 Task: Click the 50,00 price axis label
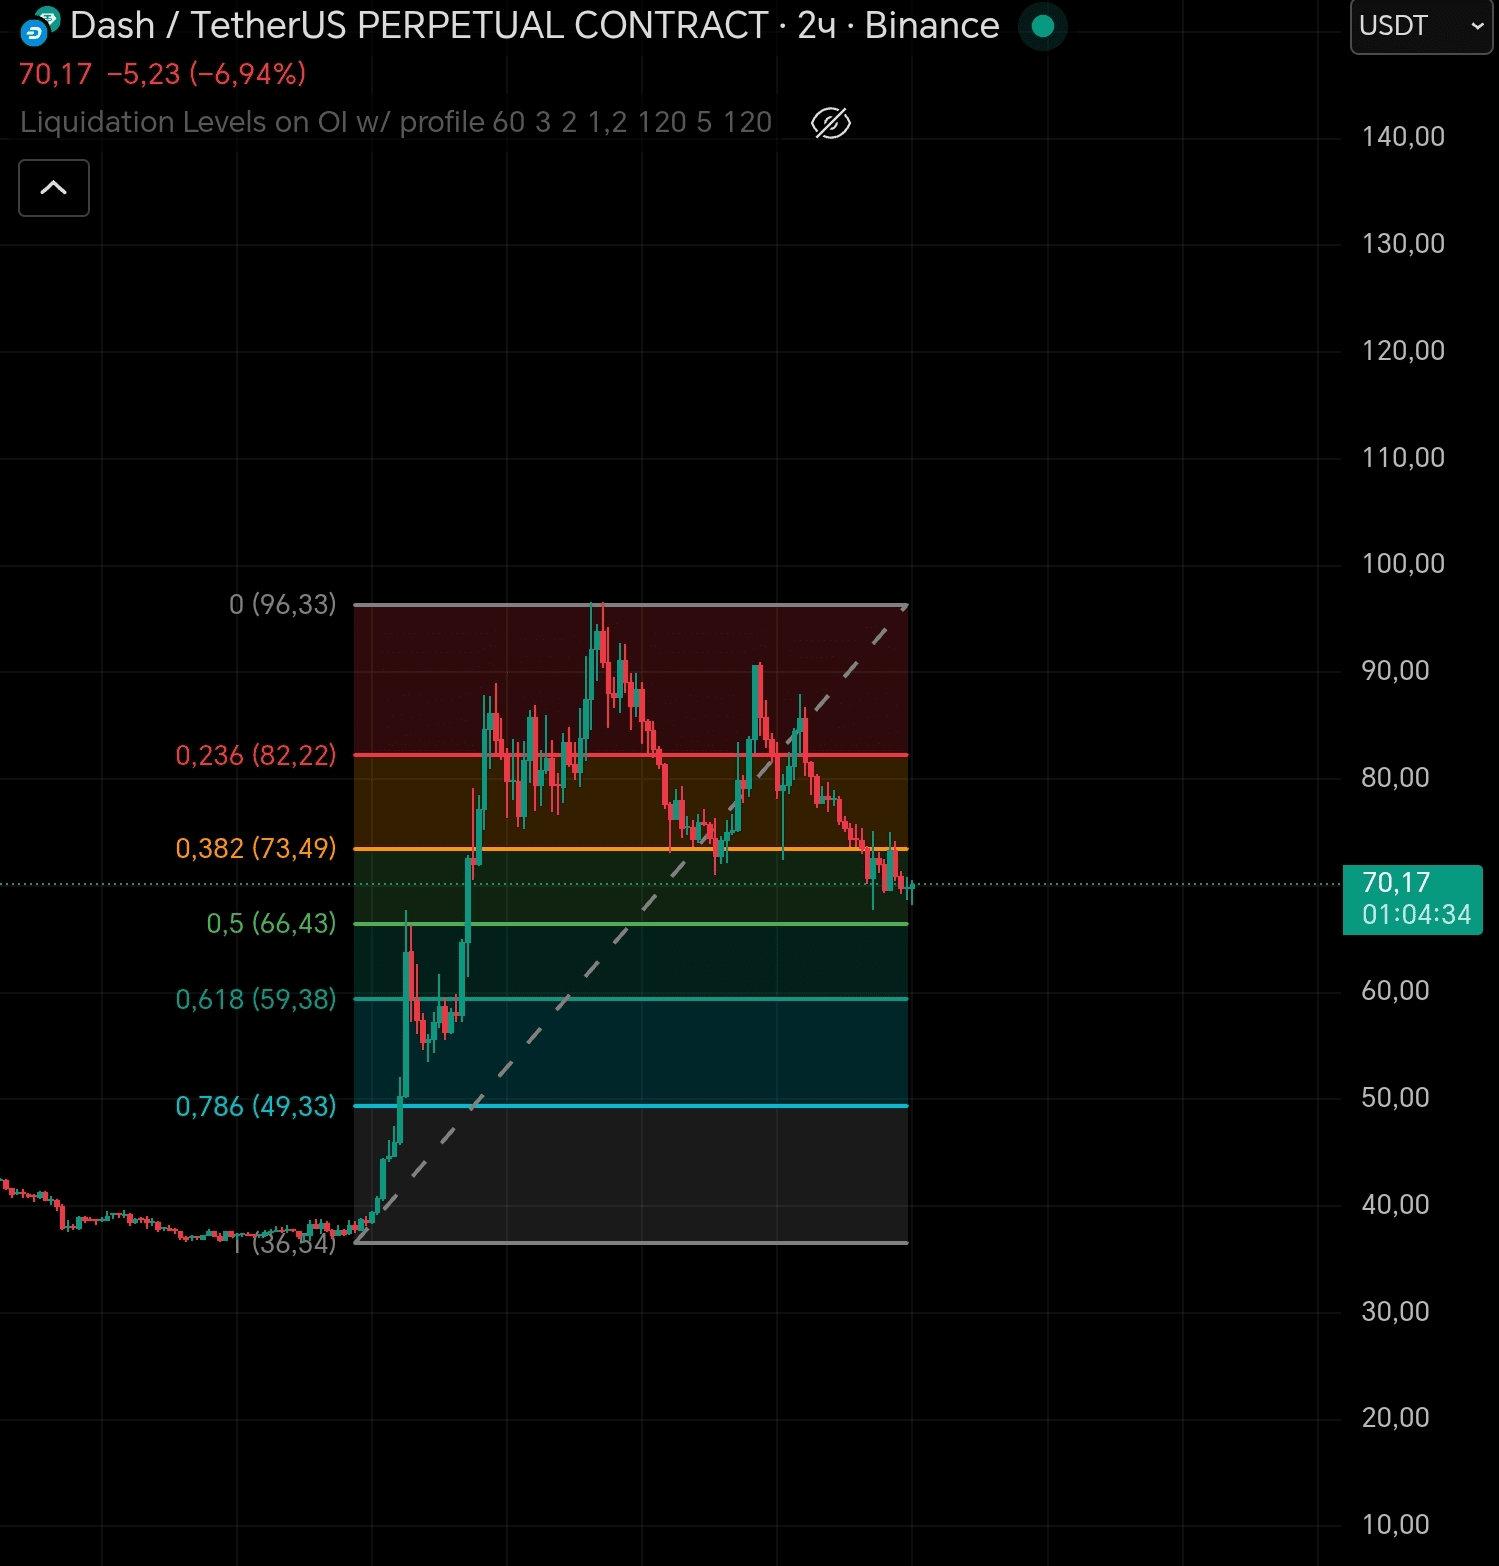coord(1395,1098)
